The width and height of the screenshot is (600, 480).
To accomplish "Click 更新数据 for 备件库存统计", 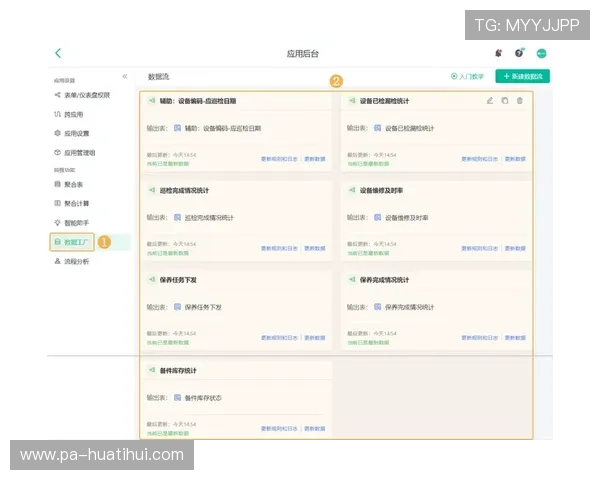I will pyautogui.click(x=315, y=428).
